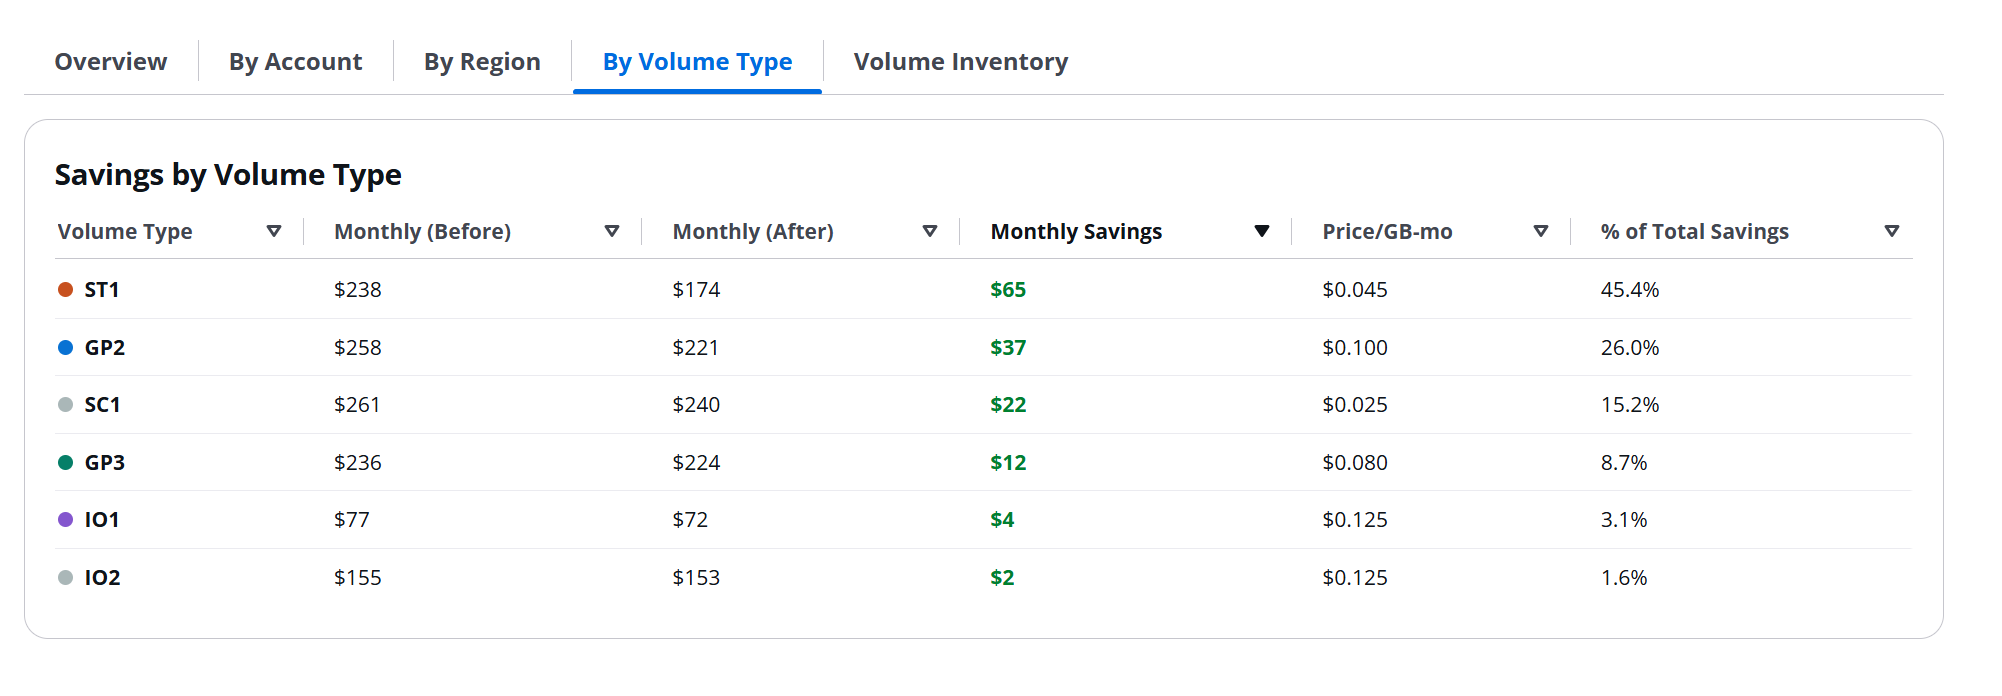Click the orange ST1 color dot
2002x696 pixels.
pyautogui.click(x=66, y=290)
